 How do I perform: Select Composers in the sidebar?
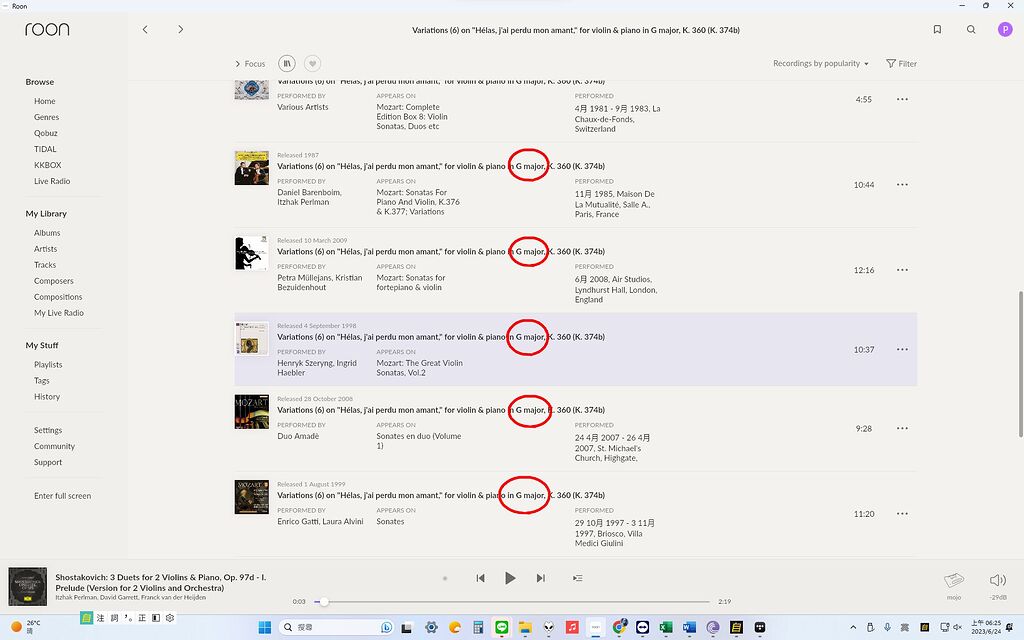[x=53, y=280]
